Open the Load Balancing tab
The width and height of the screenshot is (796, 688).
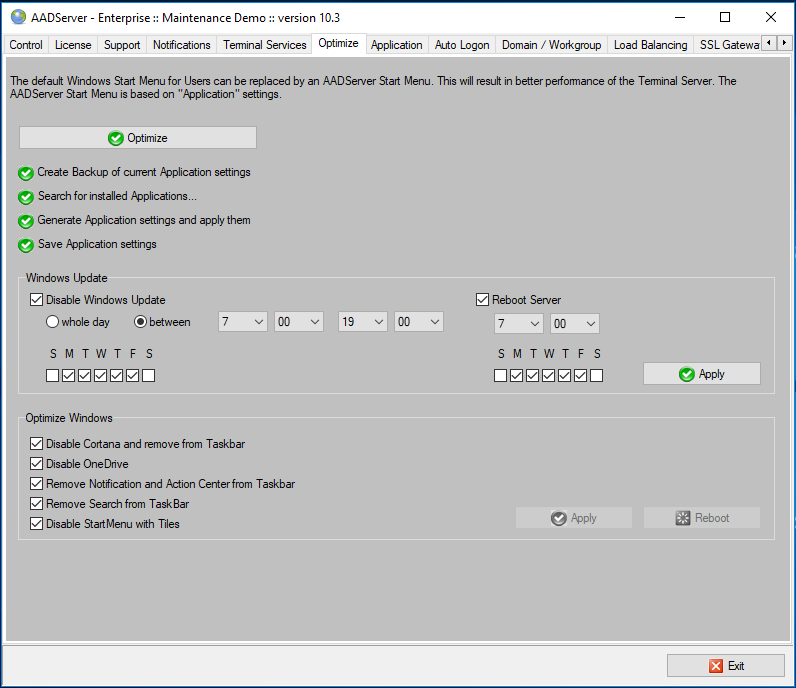click(x=650, y=45)
